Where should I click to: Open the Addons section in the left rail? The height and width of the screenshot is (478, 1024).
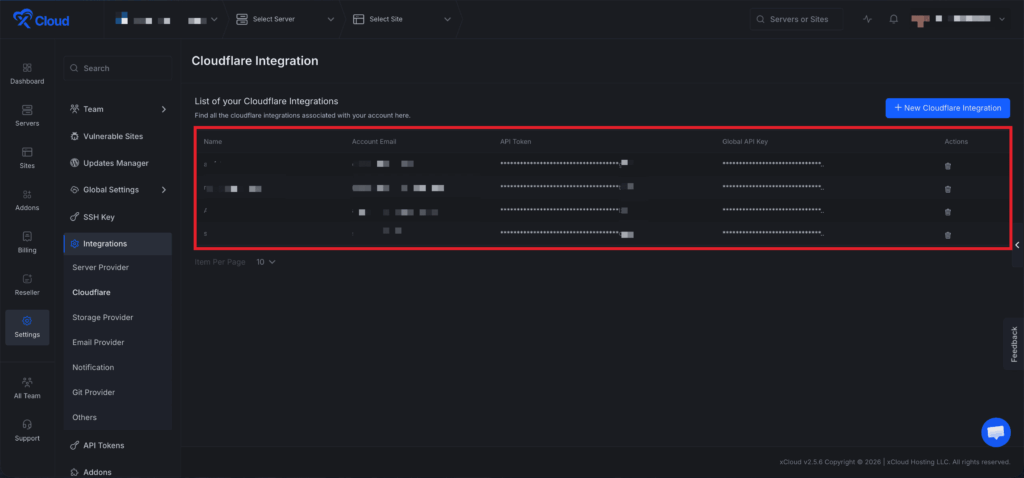[27, 200]
